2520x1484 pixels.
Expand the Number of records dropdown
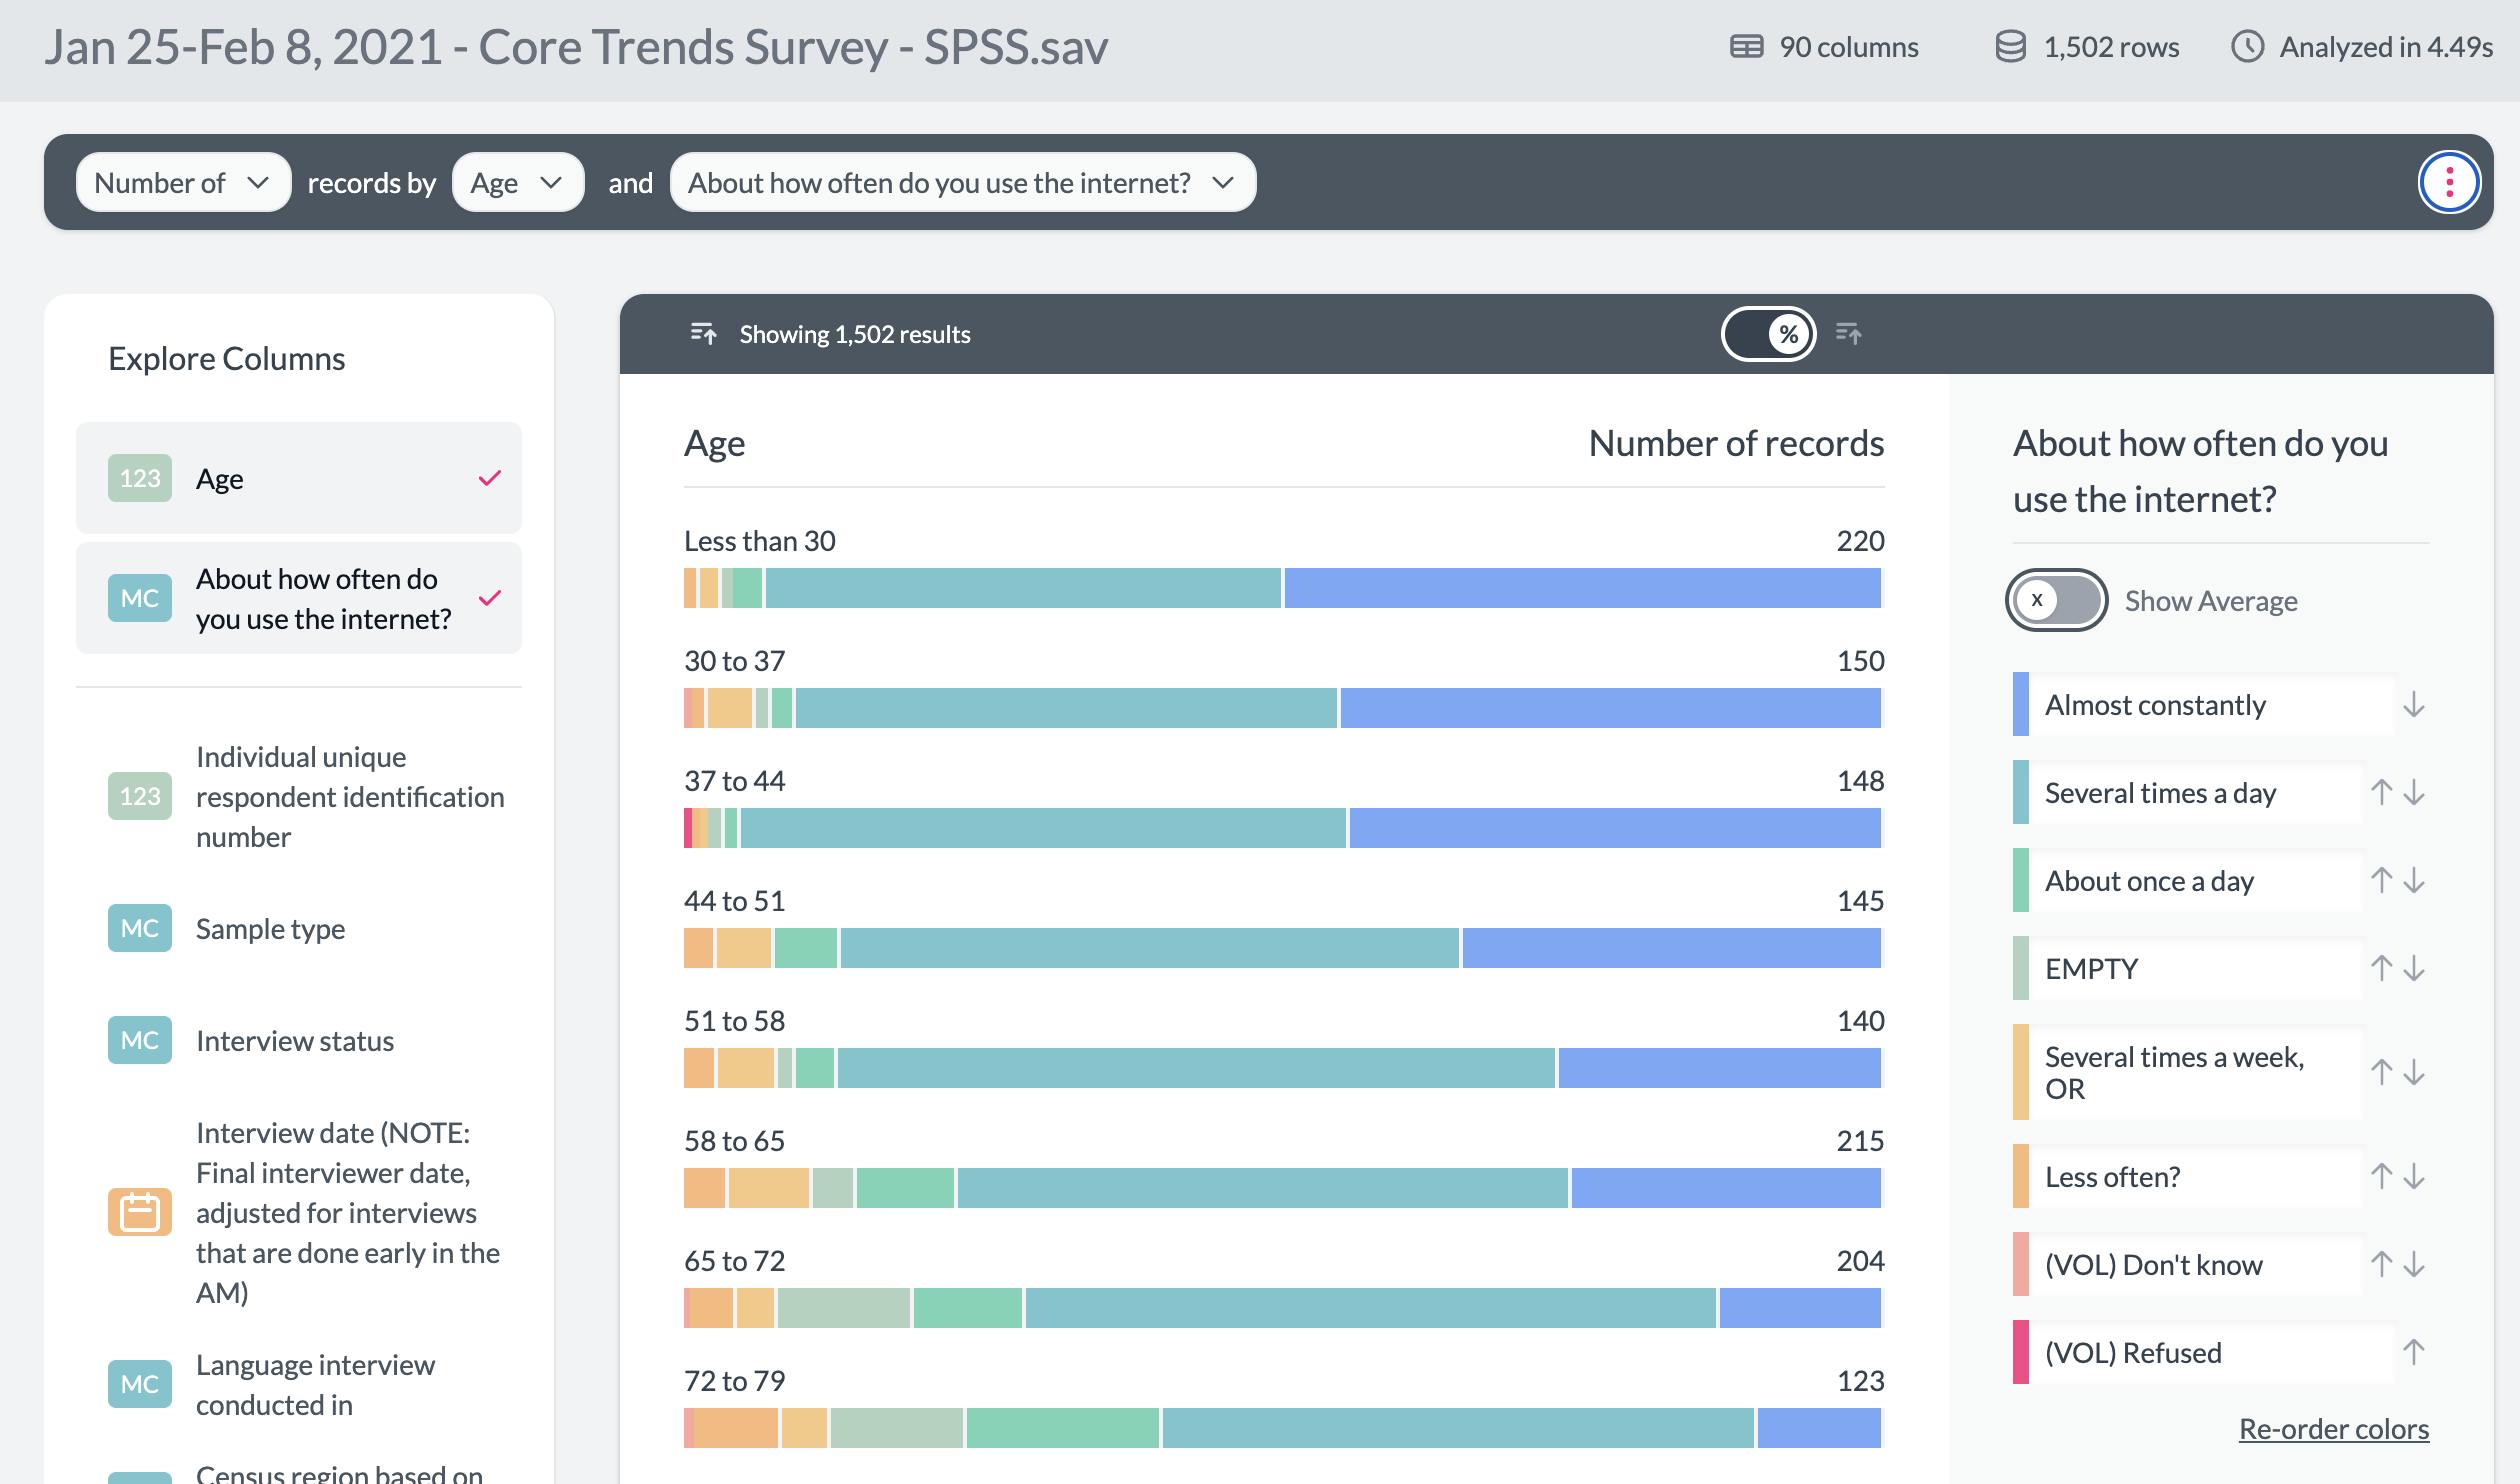[177, 180]
